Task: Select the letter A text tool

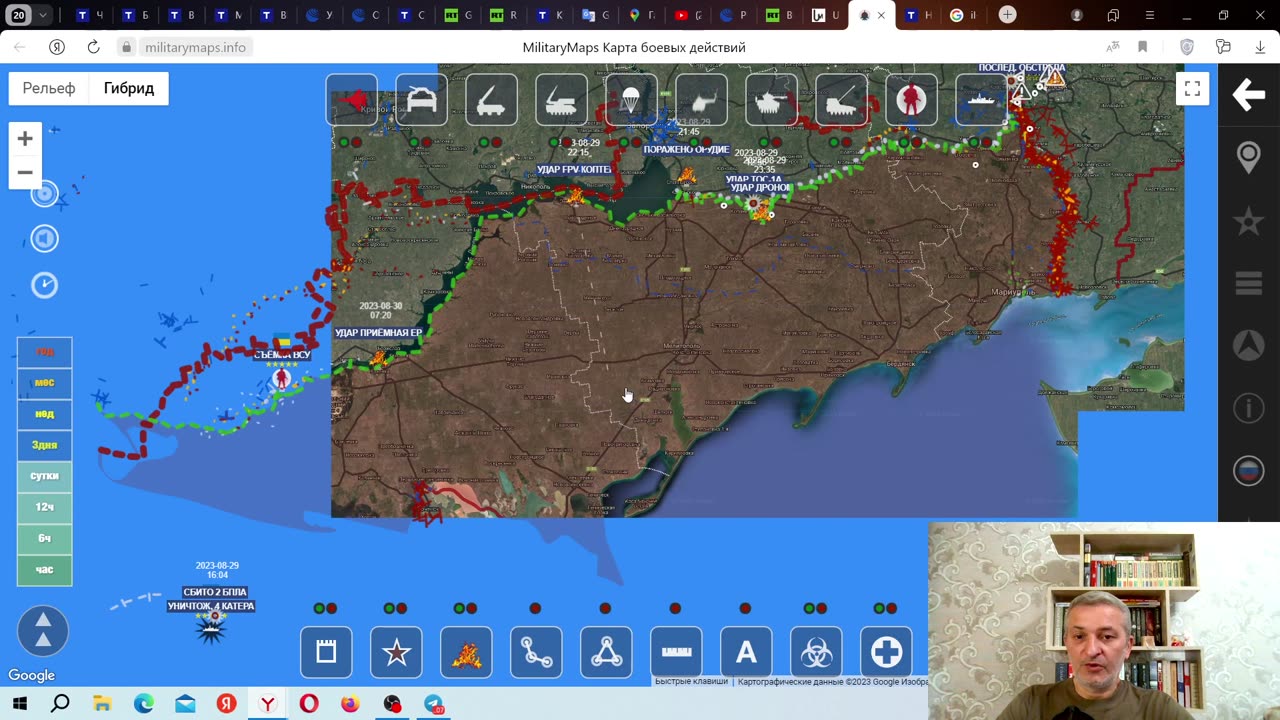Action: (x=746, y=652)
